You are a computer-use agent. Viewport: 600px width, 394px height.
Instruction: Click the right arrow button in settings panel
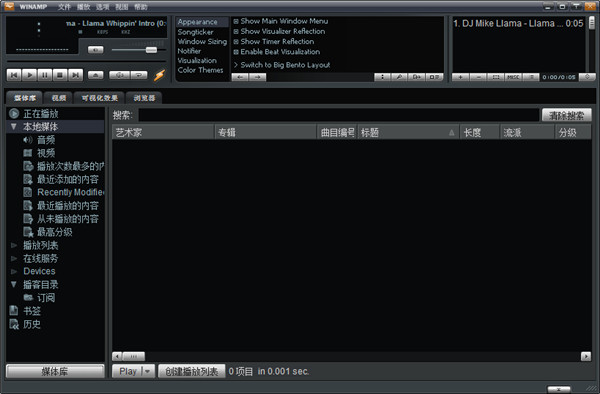[x=258, y=77]
